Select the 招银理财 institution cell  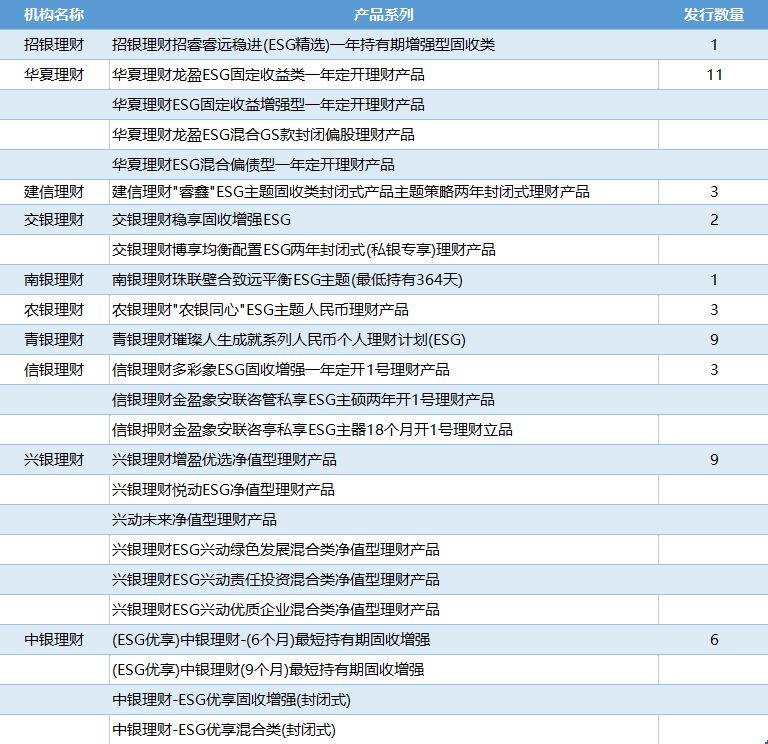point(54,45)
